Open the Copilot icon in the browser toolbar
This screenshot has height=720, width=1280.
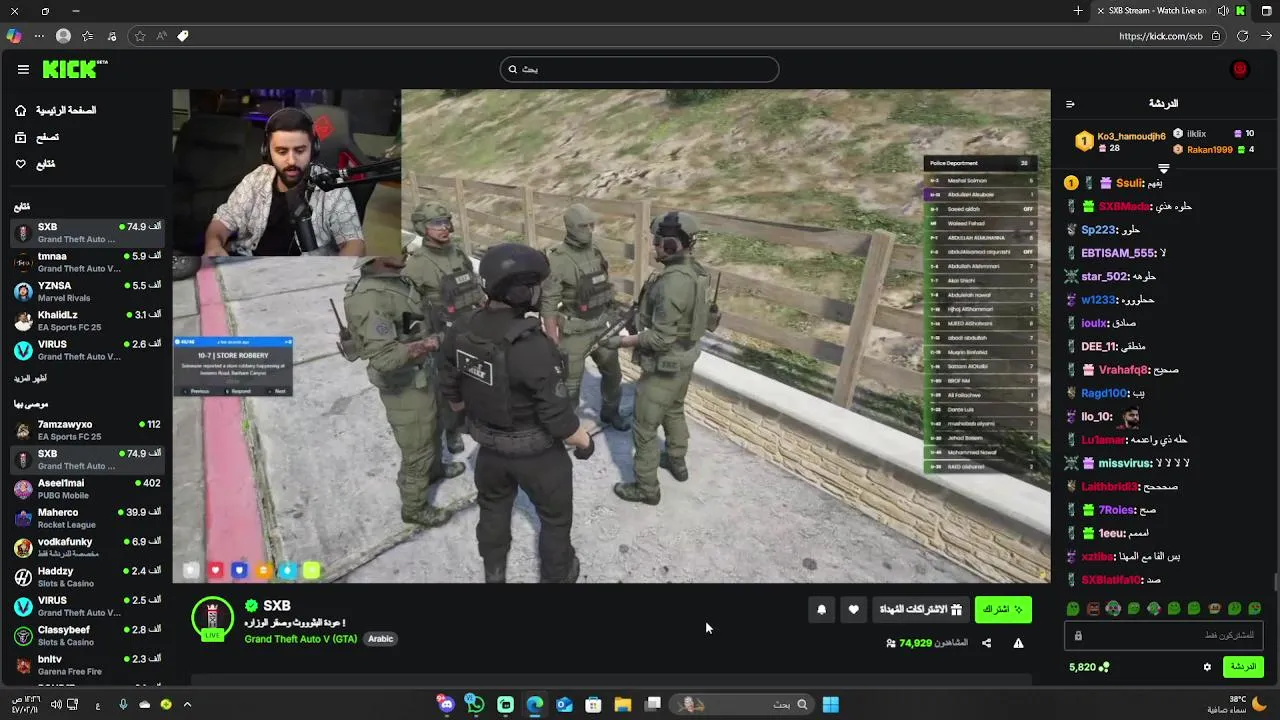tap(13, 36)
